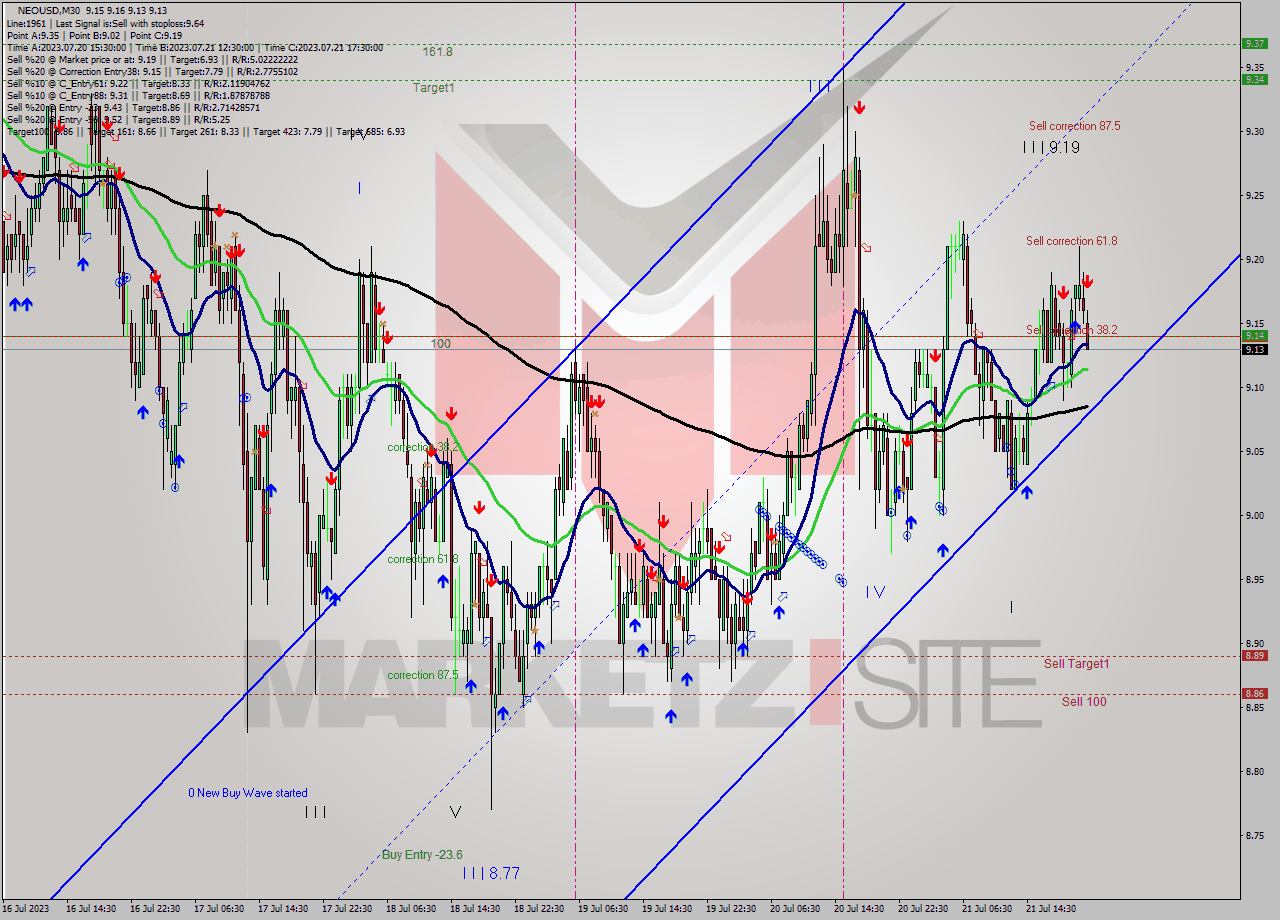Click the green 'correction 87.5' label
Screen dimensions: 1280x920
tap(423, 675)
